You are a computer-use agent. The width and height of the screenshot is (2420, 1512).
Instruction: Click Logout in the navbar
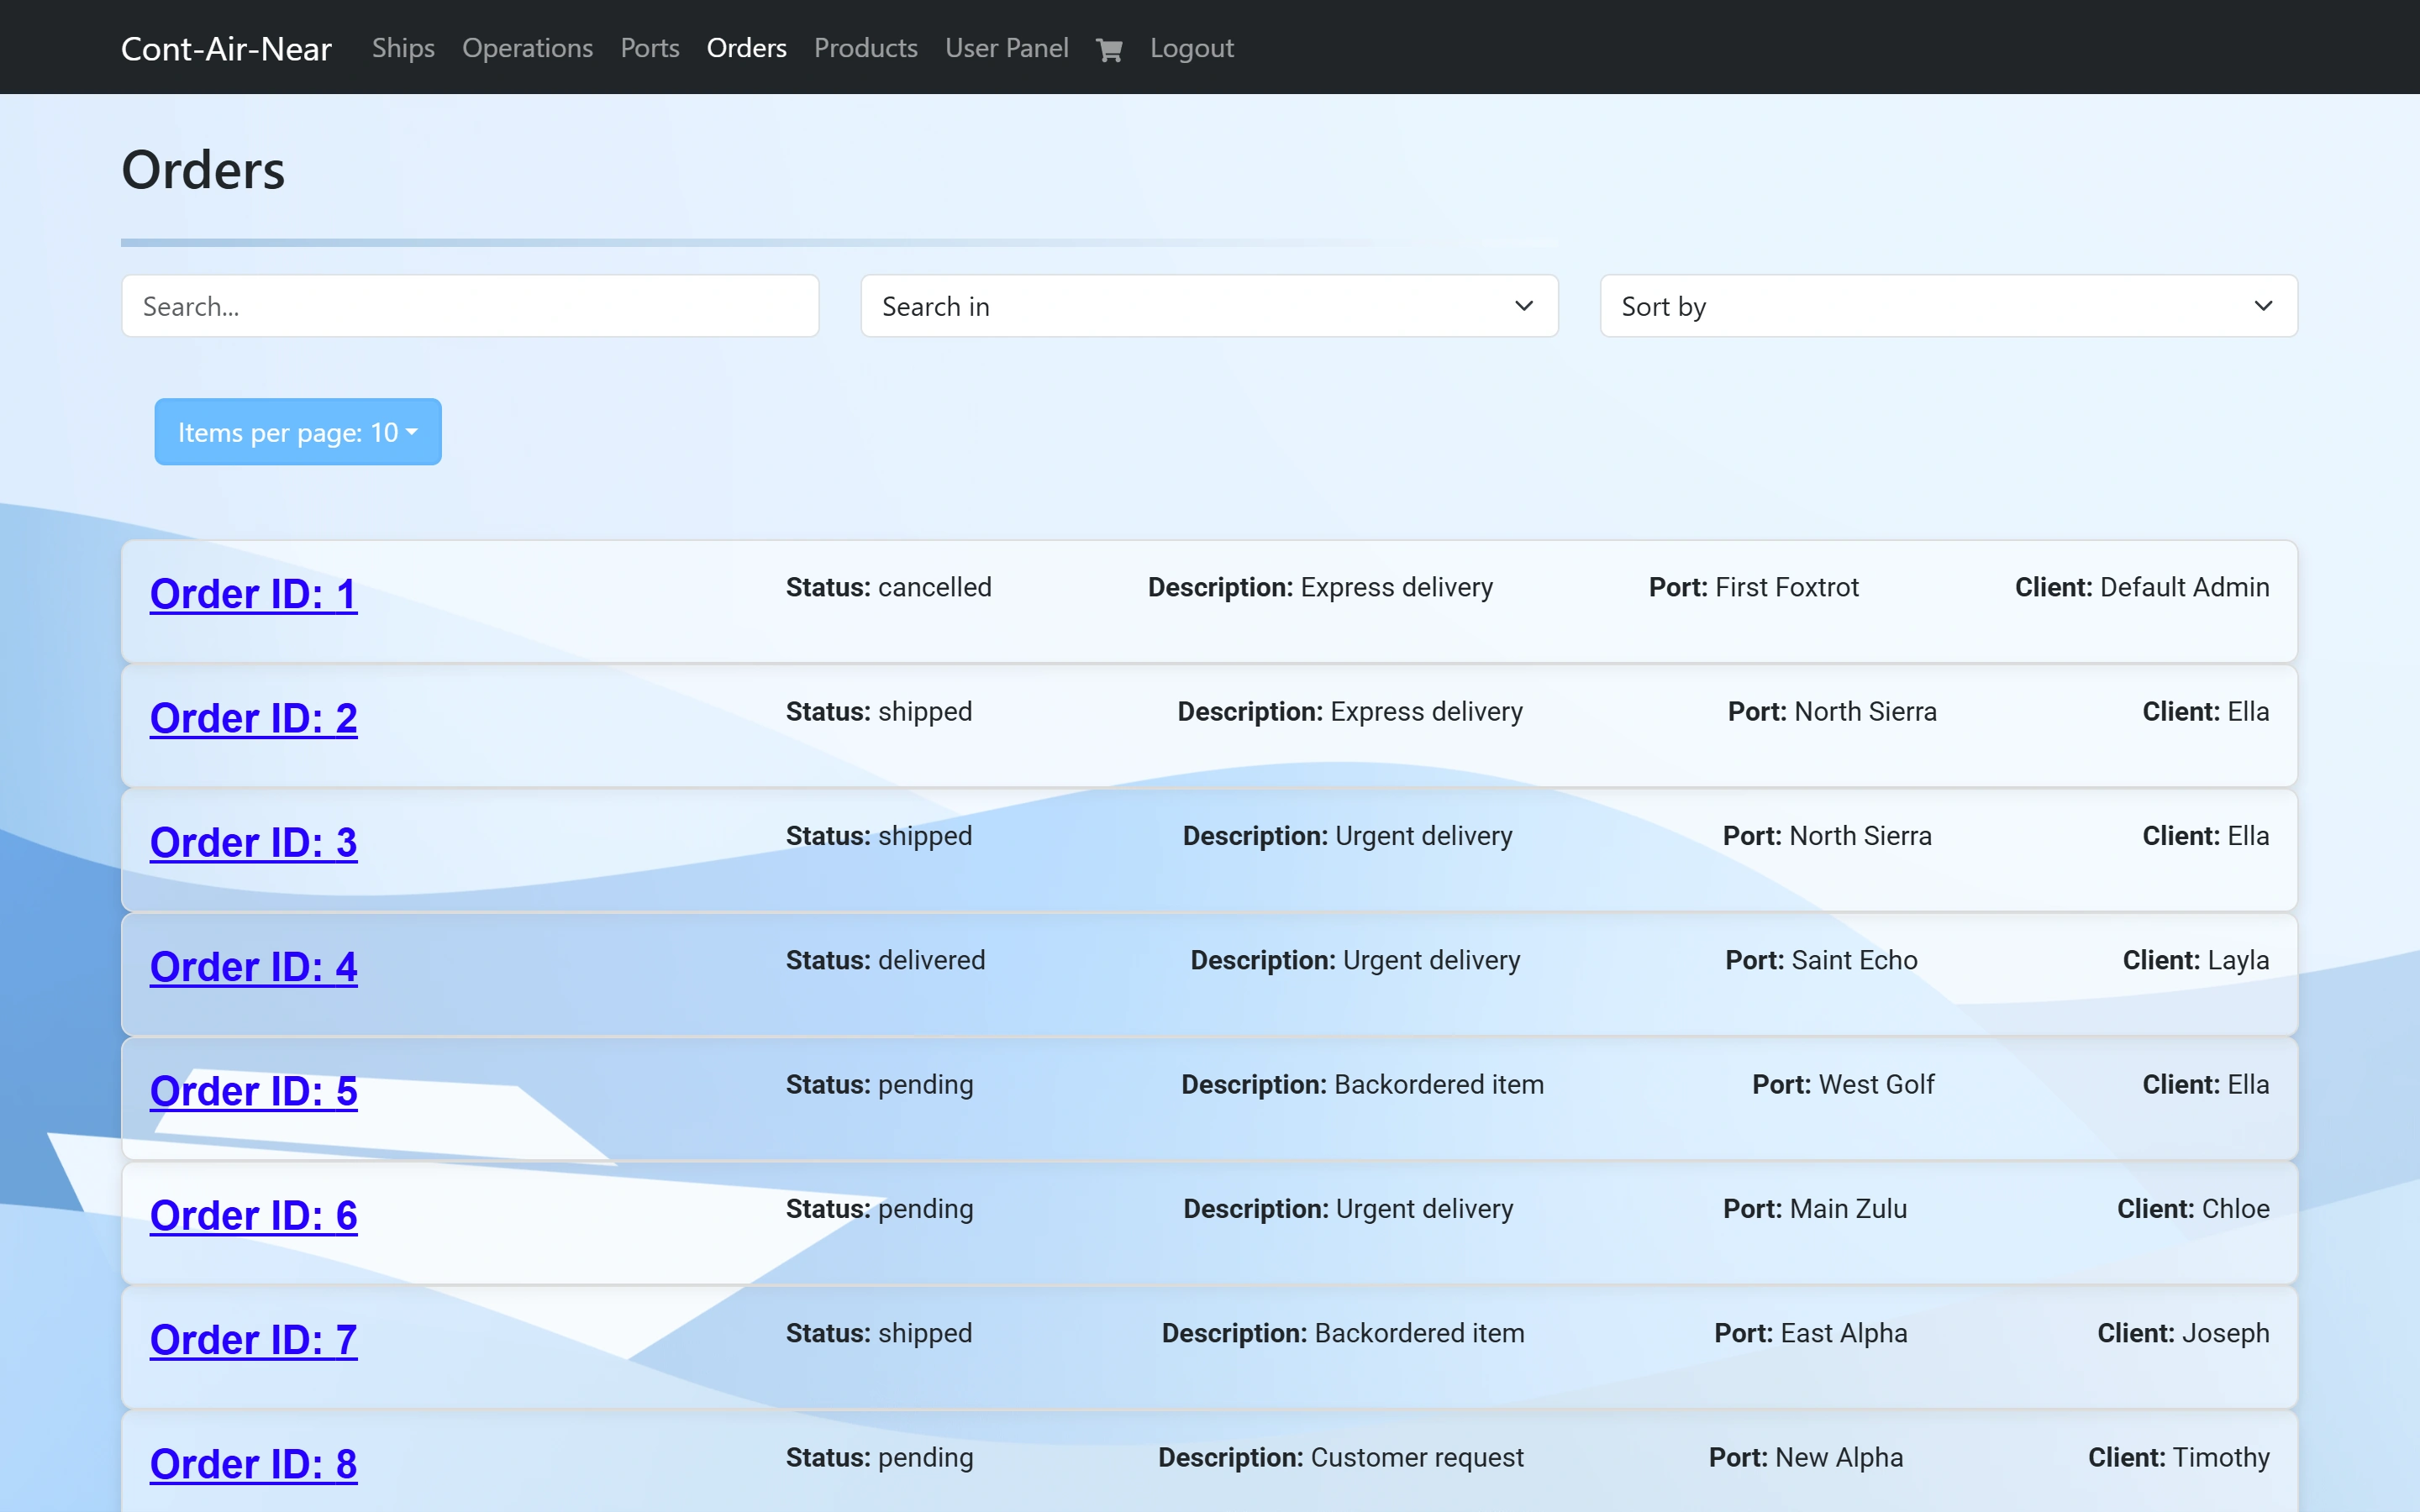coord(1191,48)
